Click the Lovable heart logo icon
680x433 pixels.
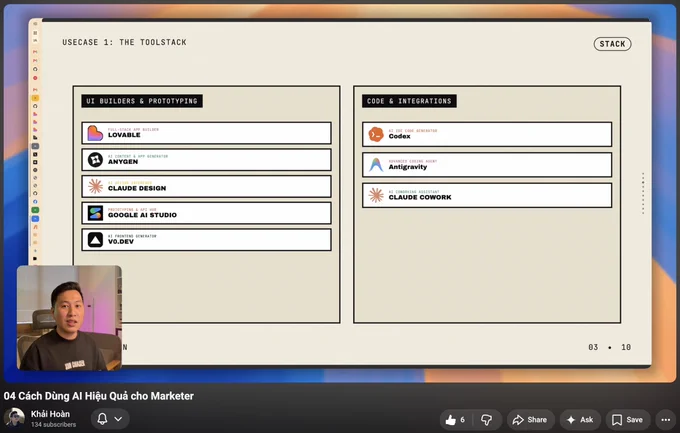pos(95,133)
